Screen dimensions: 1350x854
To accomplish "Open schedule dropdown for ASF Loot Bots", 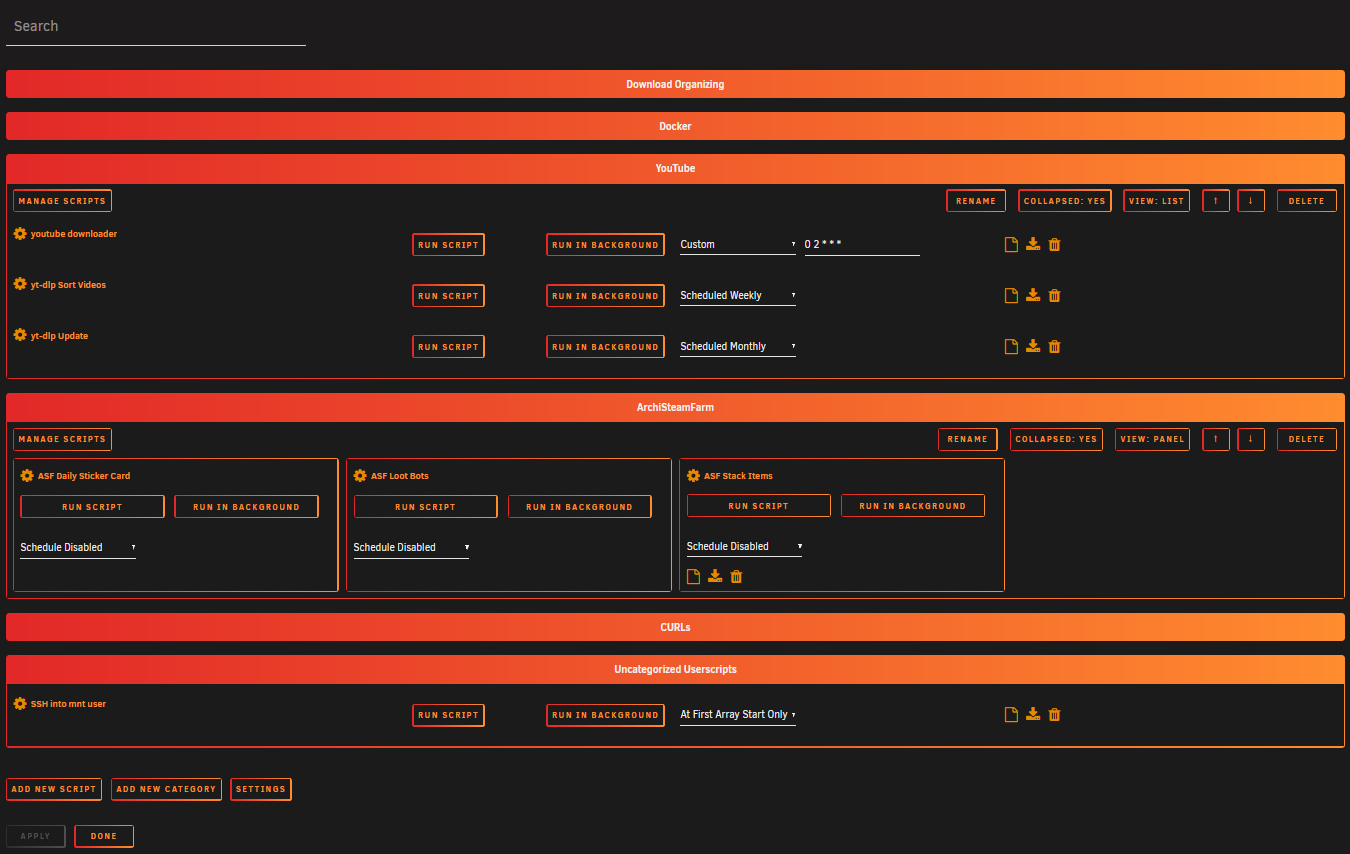I will (411, 547).
